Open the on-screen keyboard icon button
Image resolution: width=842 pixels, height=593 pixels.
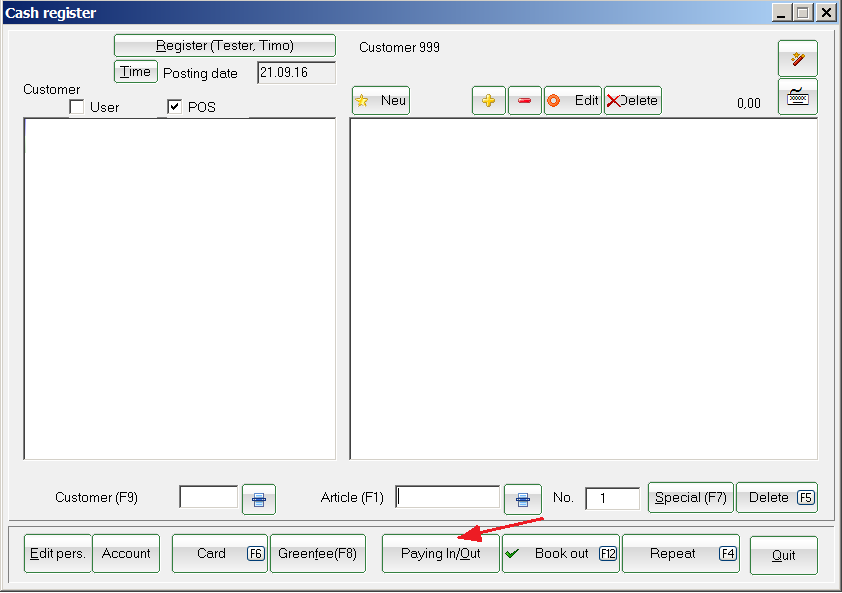797,97
